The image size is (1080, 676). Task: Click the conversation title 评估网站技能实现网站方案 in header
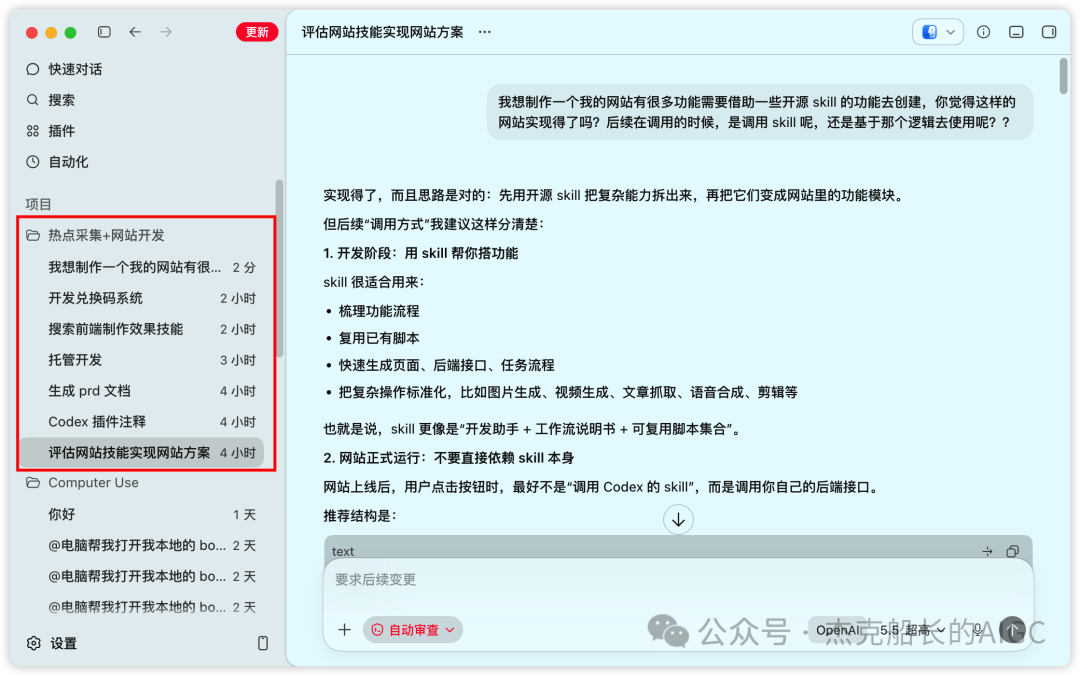click(x=382, y=32)
